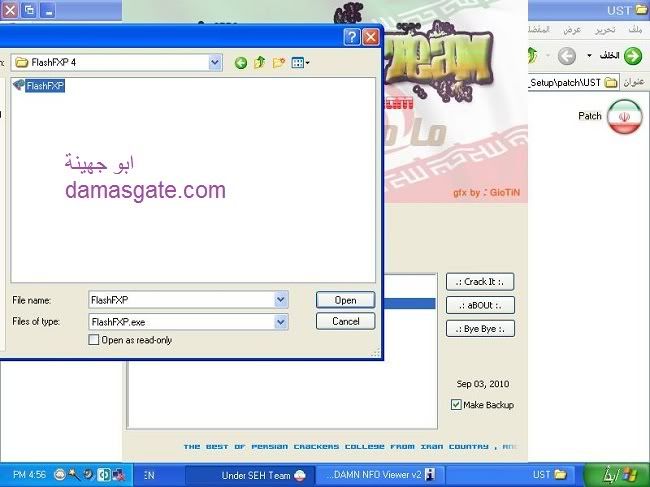Go up one folder level in the dialog
The height and width of the screenshot is (487, 650).
[260, 63]
